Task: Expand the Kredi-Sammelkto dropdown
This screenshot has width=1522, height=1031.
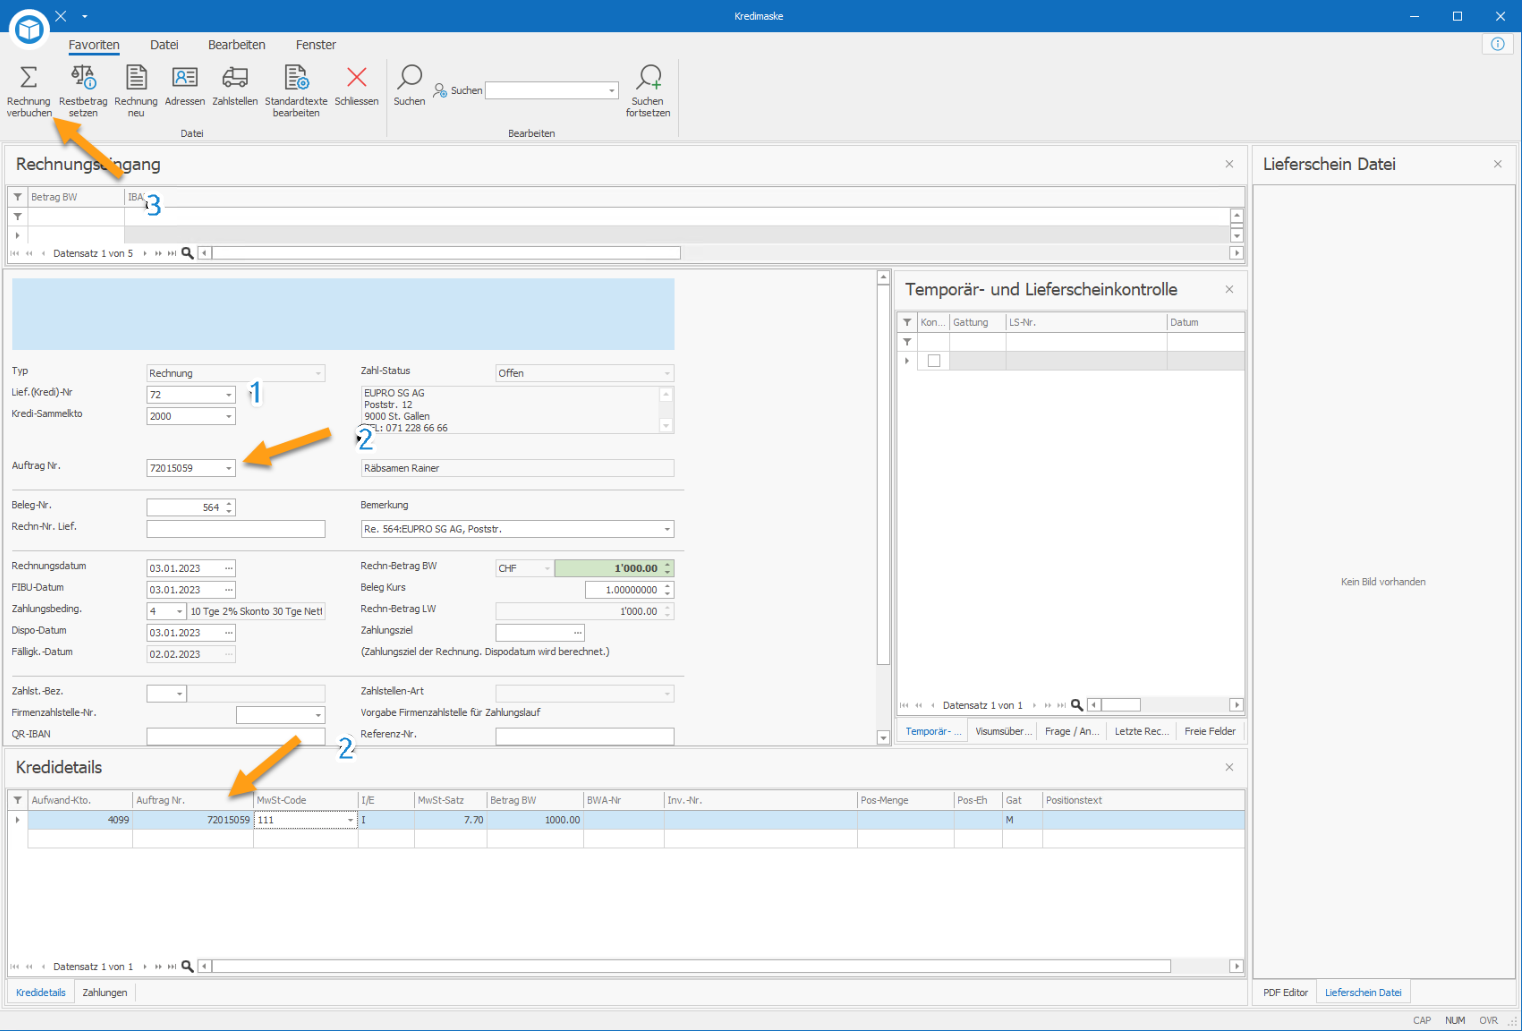Action: click(x=228, y=416)
